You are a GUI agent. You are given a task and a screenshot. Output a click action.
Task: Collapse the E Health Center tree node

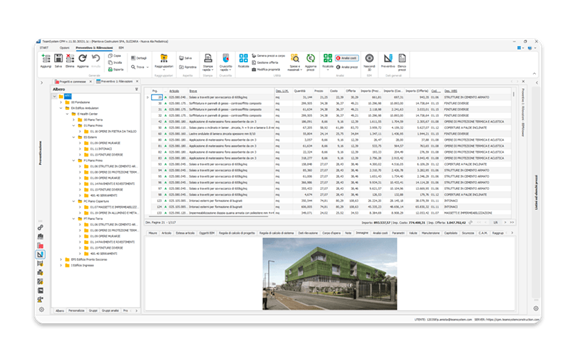(x=67, y=114)
